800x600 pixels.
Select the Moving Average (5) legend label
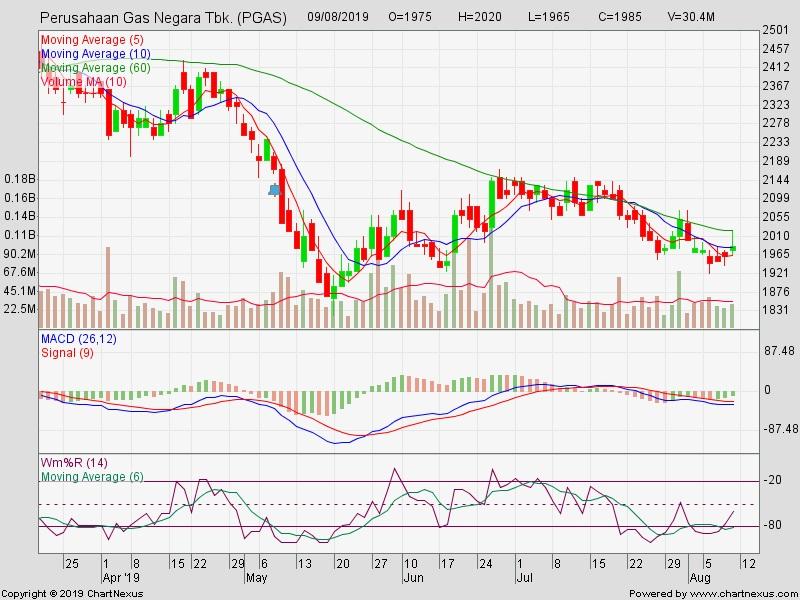point(92,40)
